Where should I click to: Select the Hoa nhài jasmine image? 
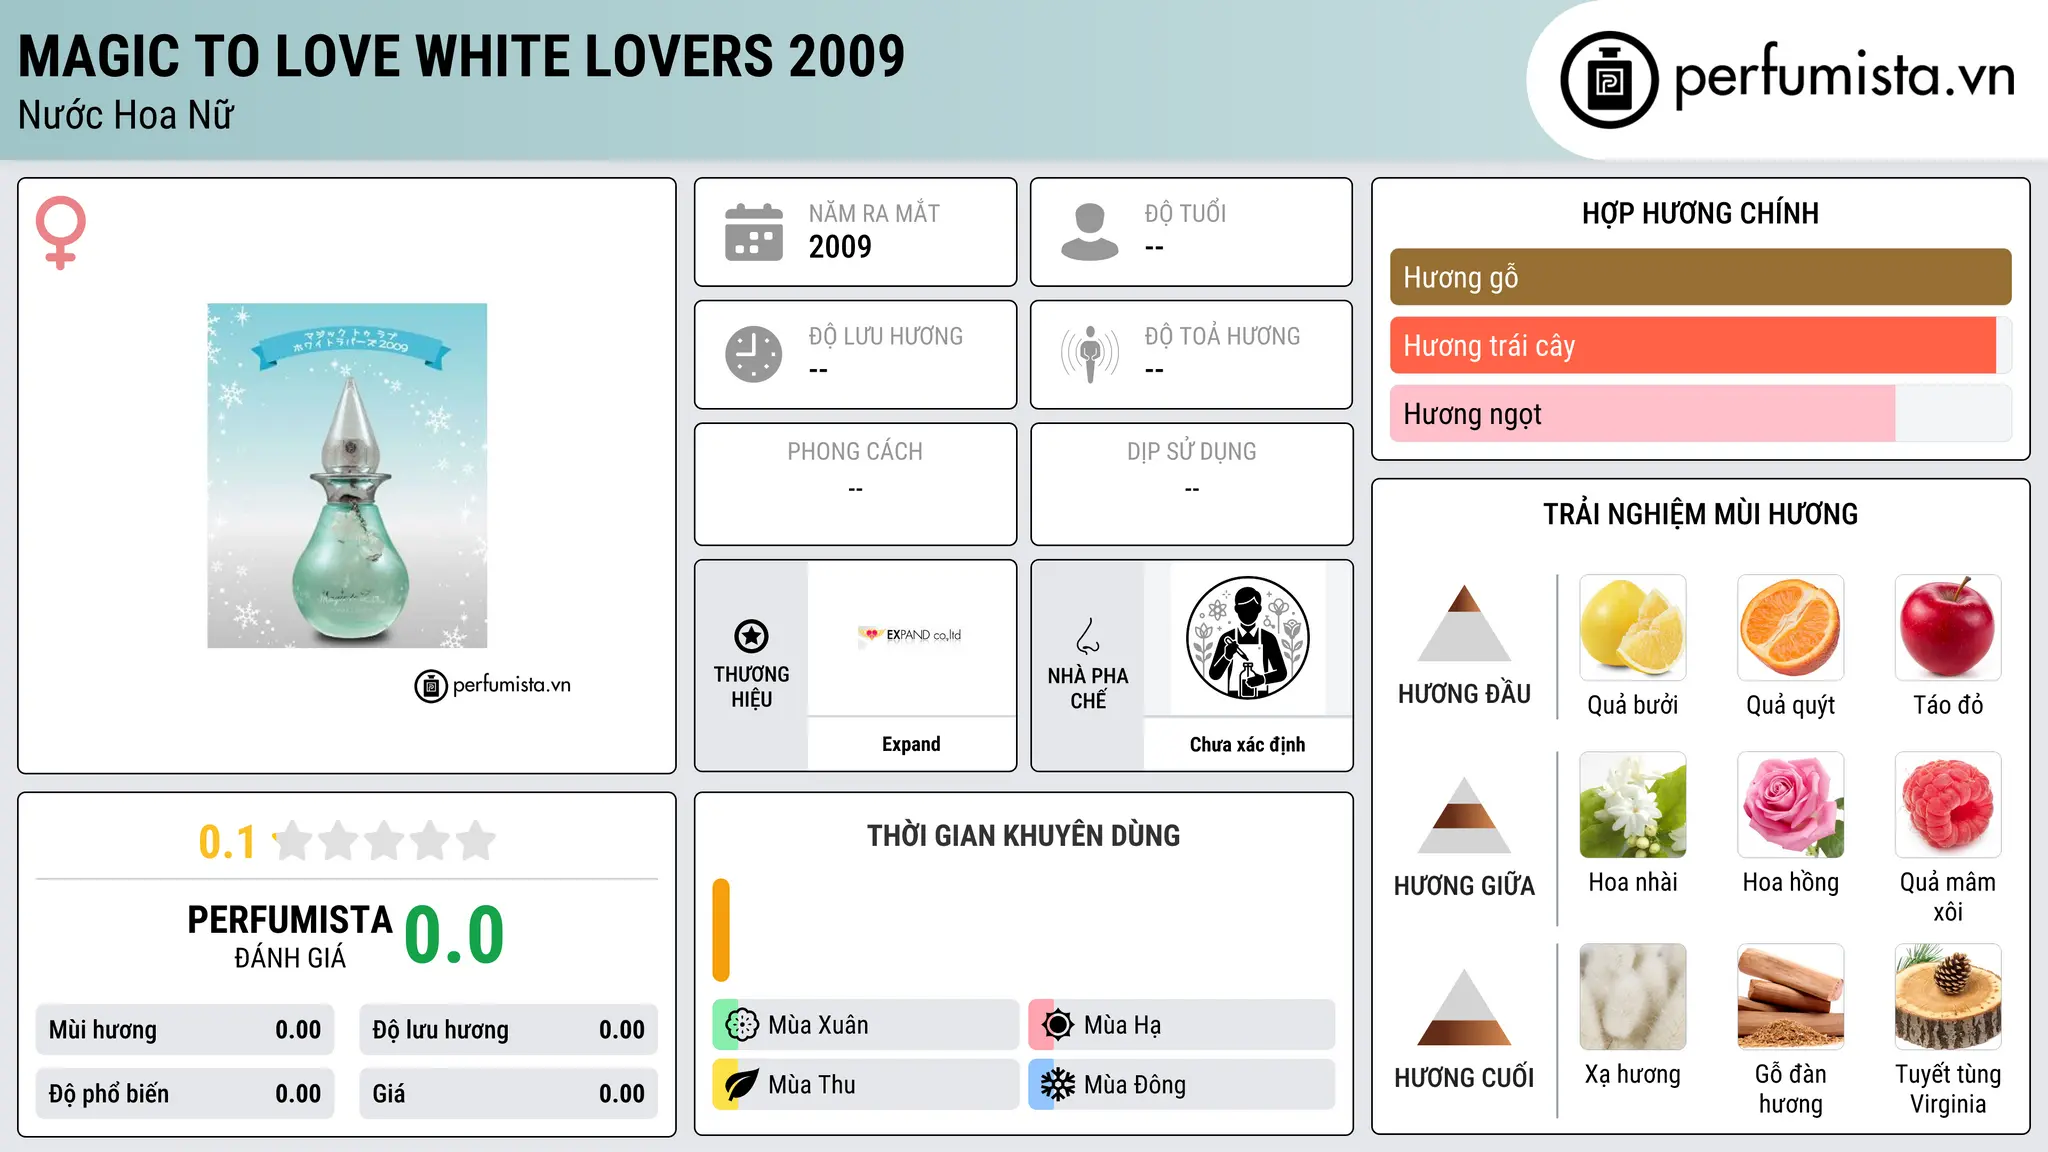point(1633,805)
